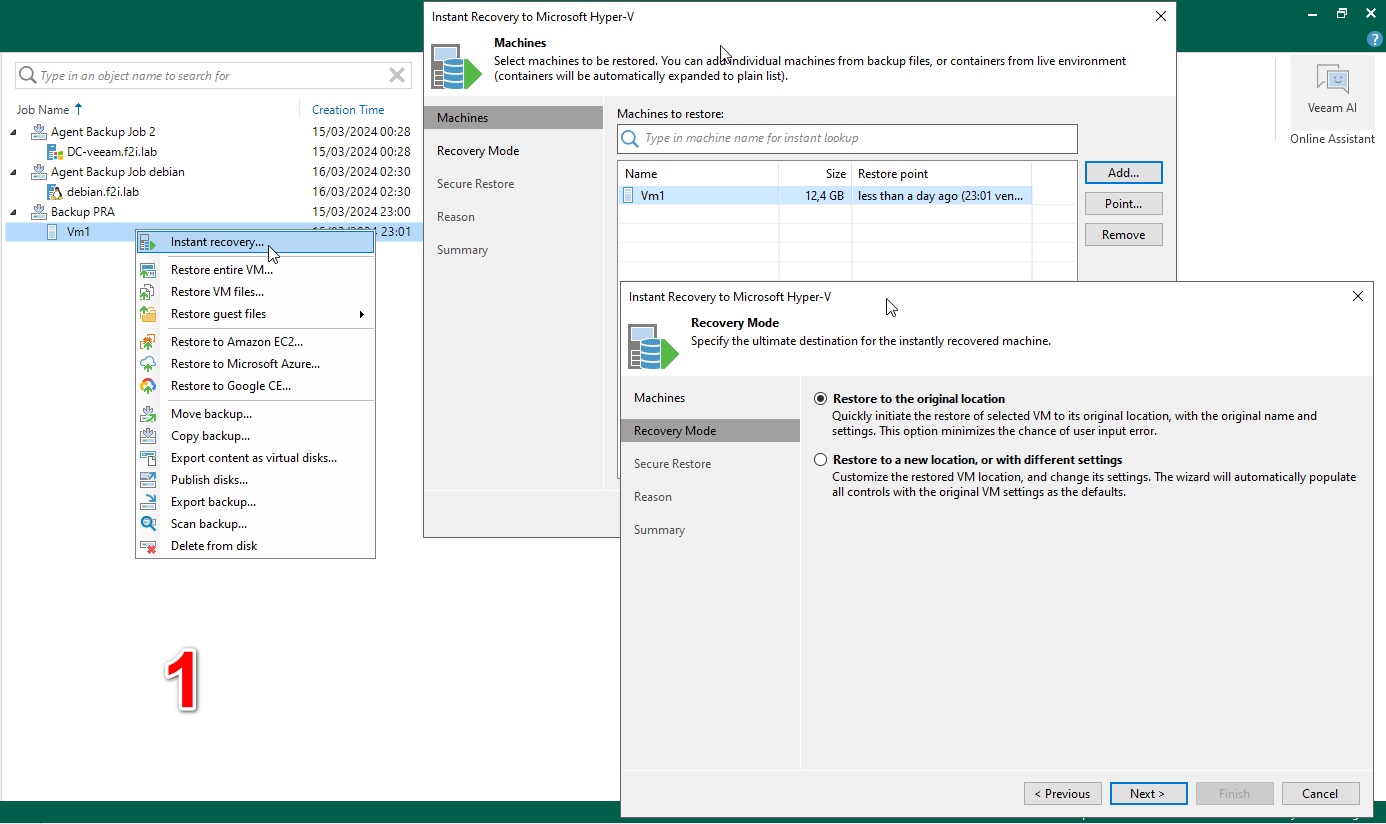Click the machine name instant lookup field

click(847, 138)
